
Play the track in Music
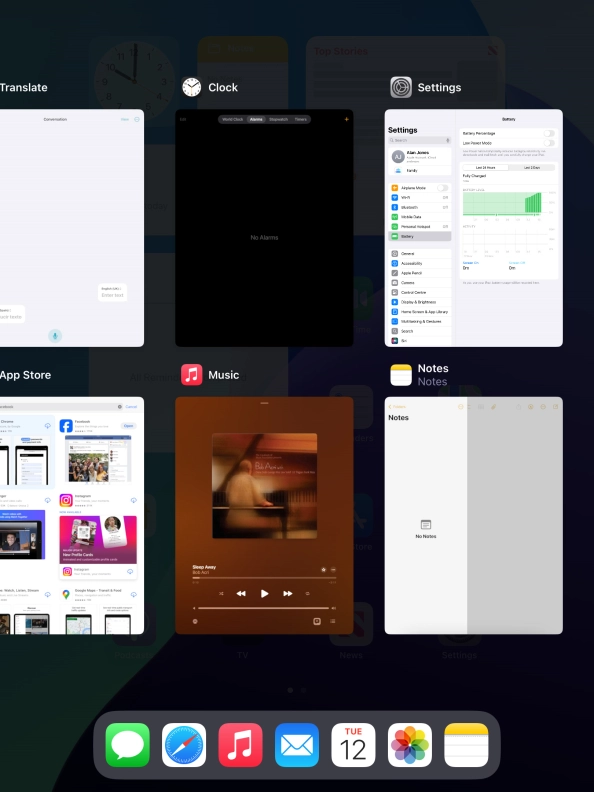click(264, 593)
